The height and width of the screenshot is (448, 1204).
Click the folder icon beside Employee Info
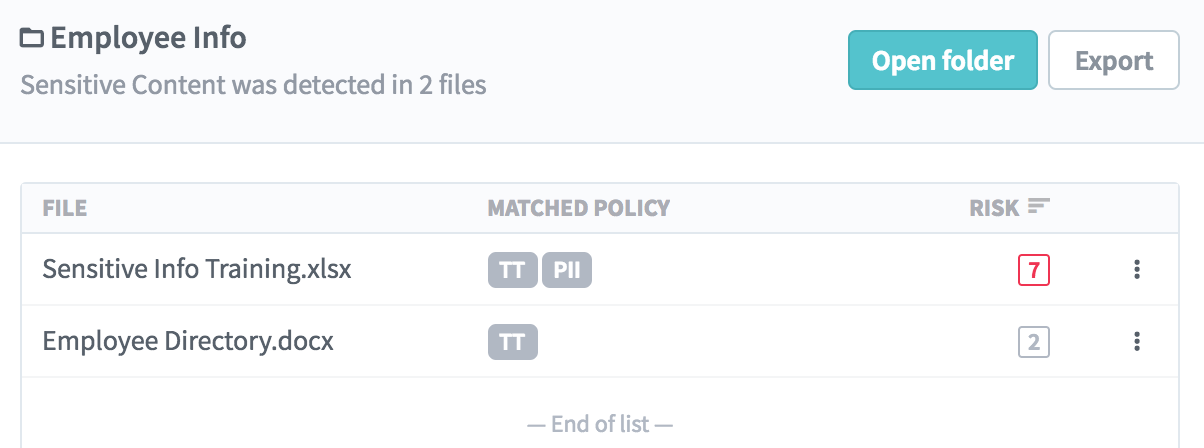pos(32,40)
